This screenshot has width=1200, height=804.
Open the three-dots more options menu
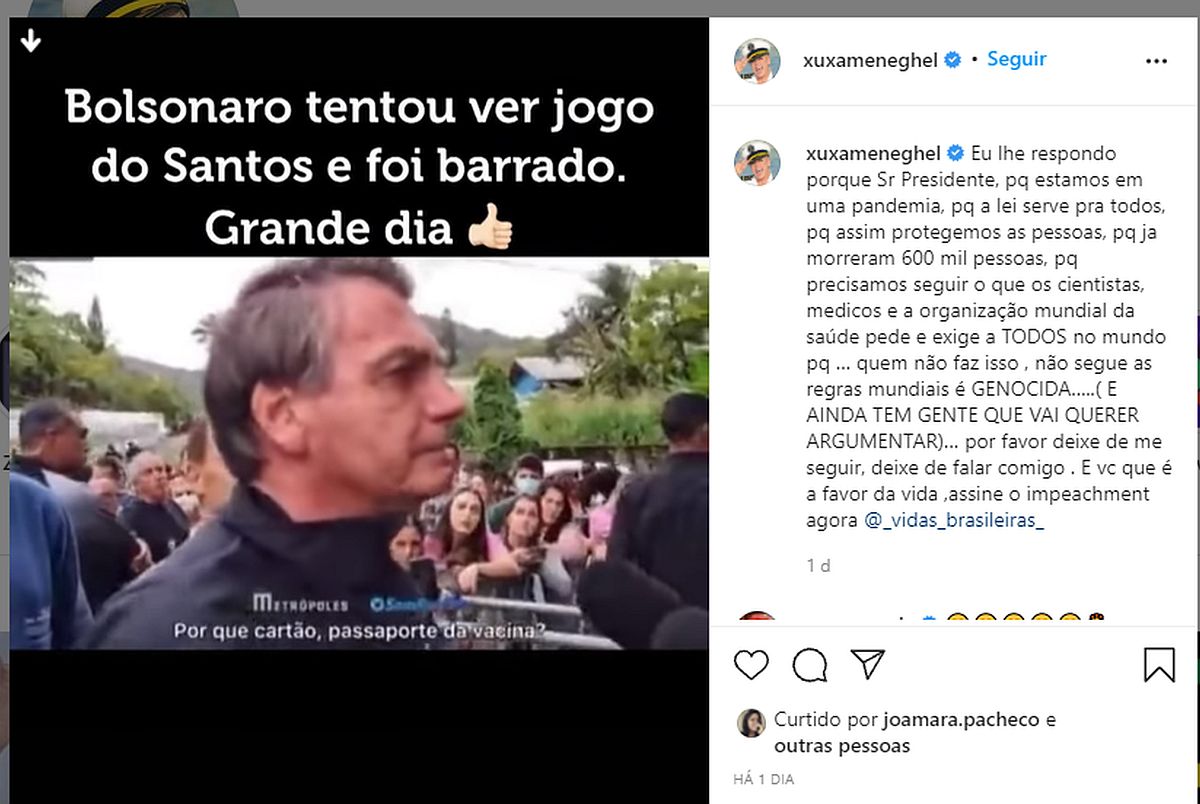pyautogui.click(x=1157, y=61)
